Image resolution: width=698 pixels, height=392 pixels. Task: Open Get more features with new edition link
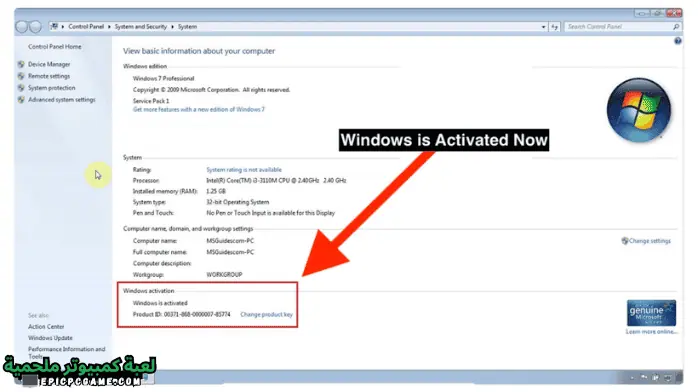pos(199,109)
